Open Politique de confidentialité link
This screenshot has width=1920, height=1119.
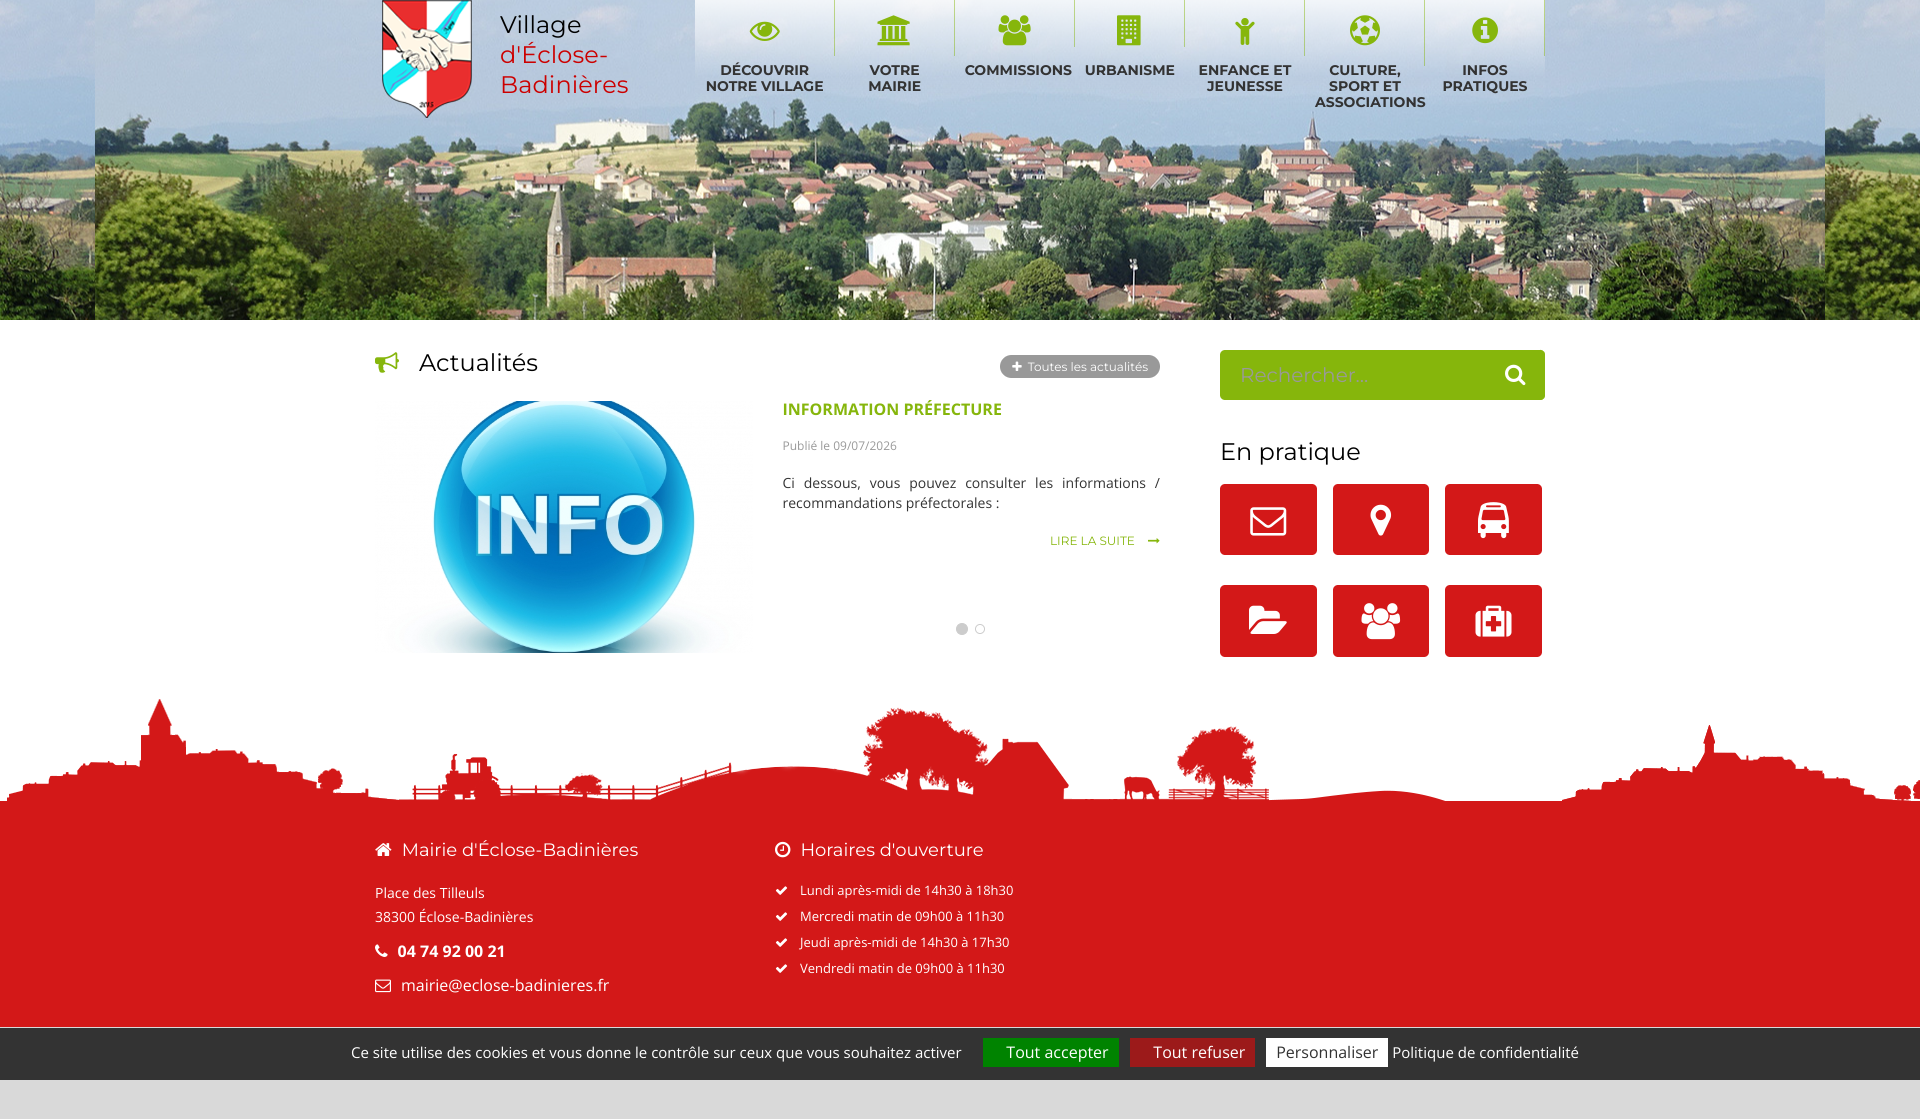coord(1485,1052)
